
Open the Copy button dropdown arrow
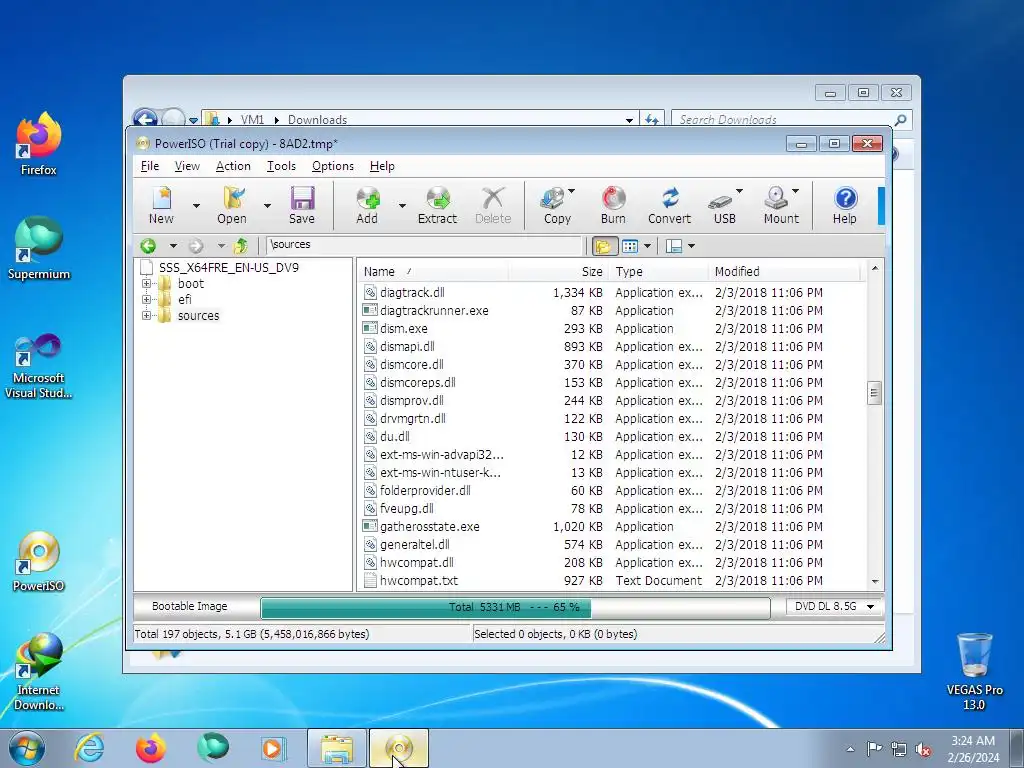(571, 191)
